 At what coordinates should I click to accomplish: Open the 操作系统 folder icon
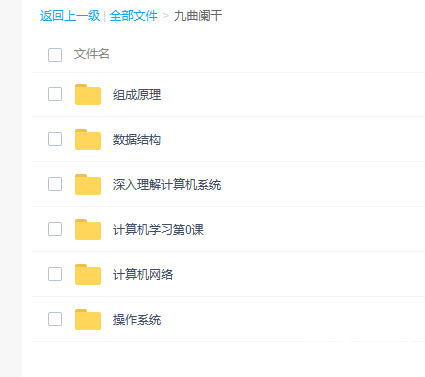point(88,320)
